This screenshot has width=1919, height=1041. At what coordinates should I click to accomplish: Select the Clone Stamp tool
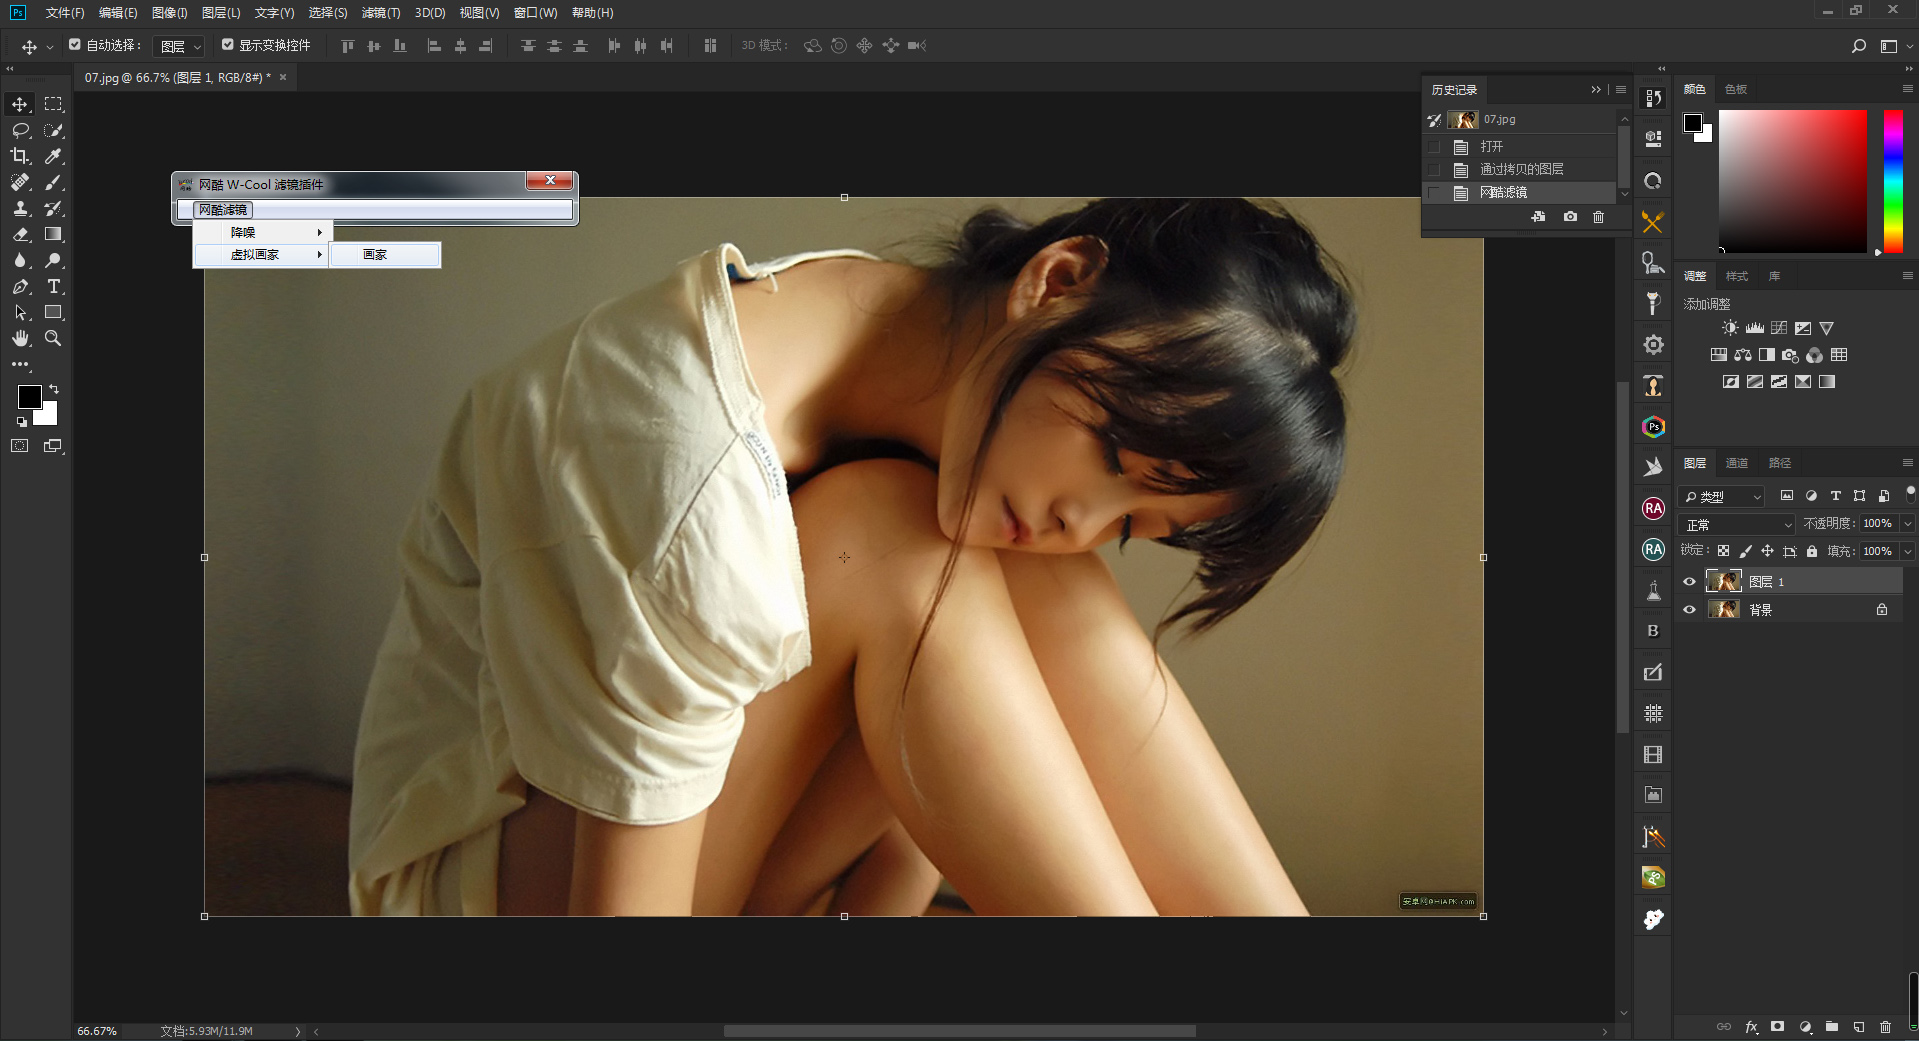20,208
